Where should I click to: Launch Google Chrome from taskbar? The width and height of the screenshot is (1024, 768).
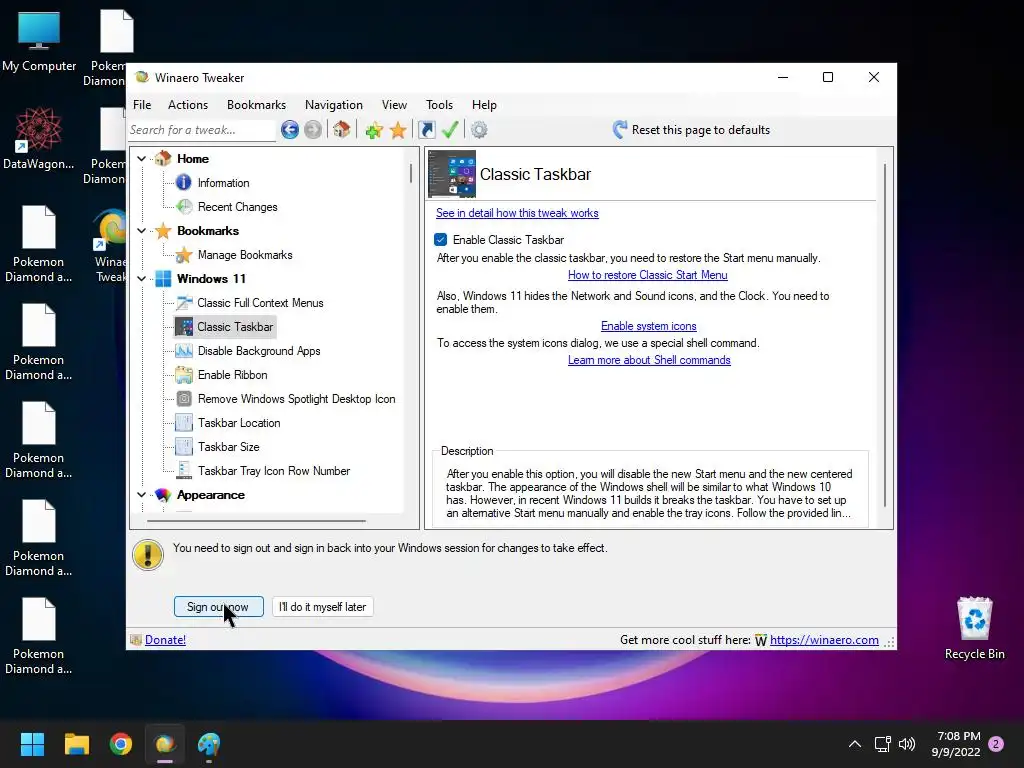[x=121, y=744]
